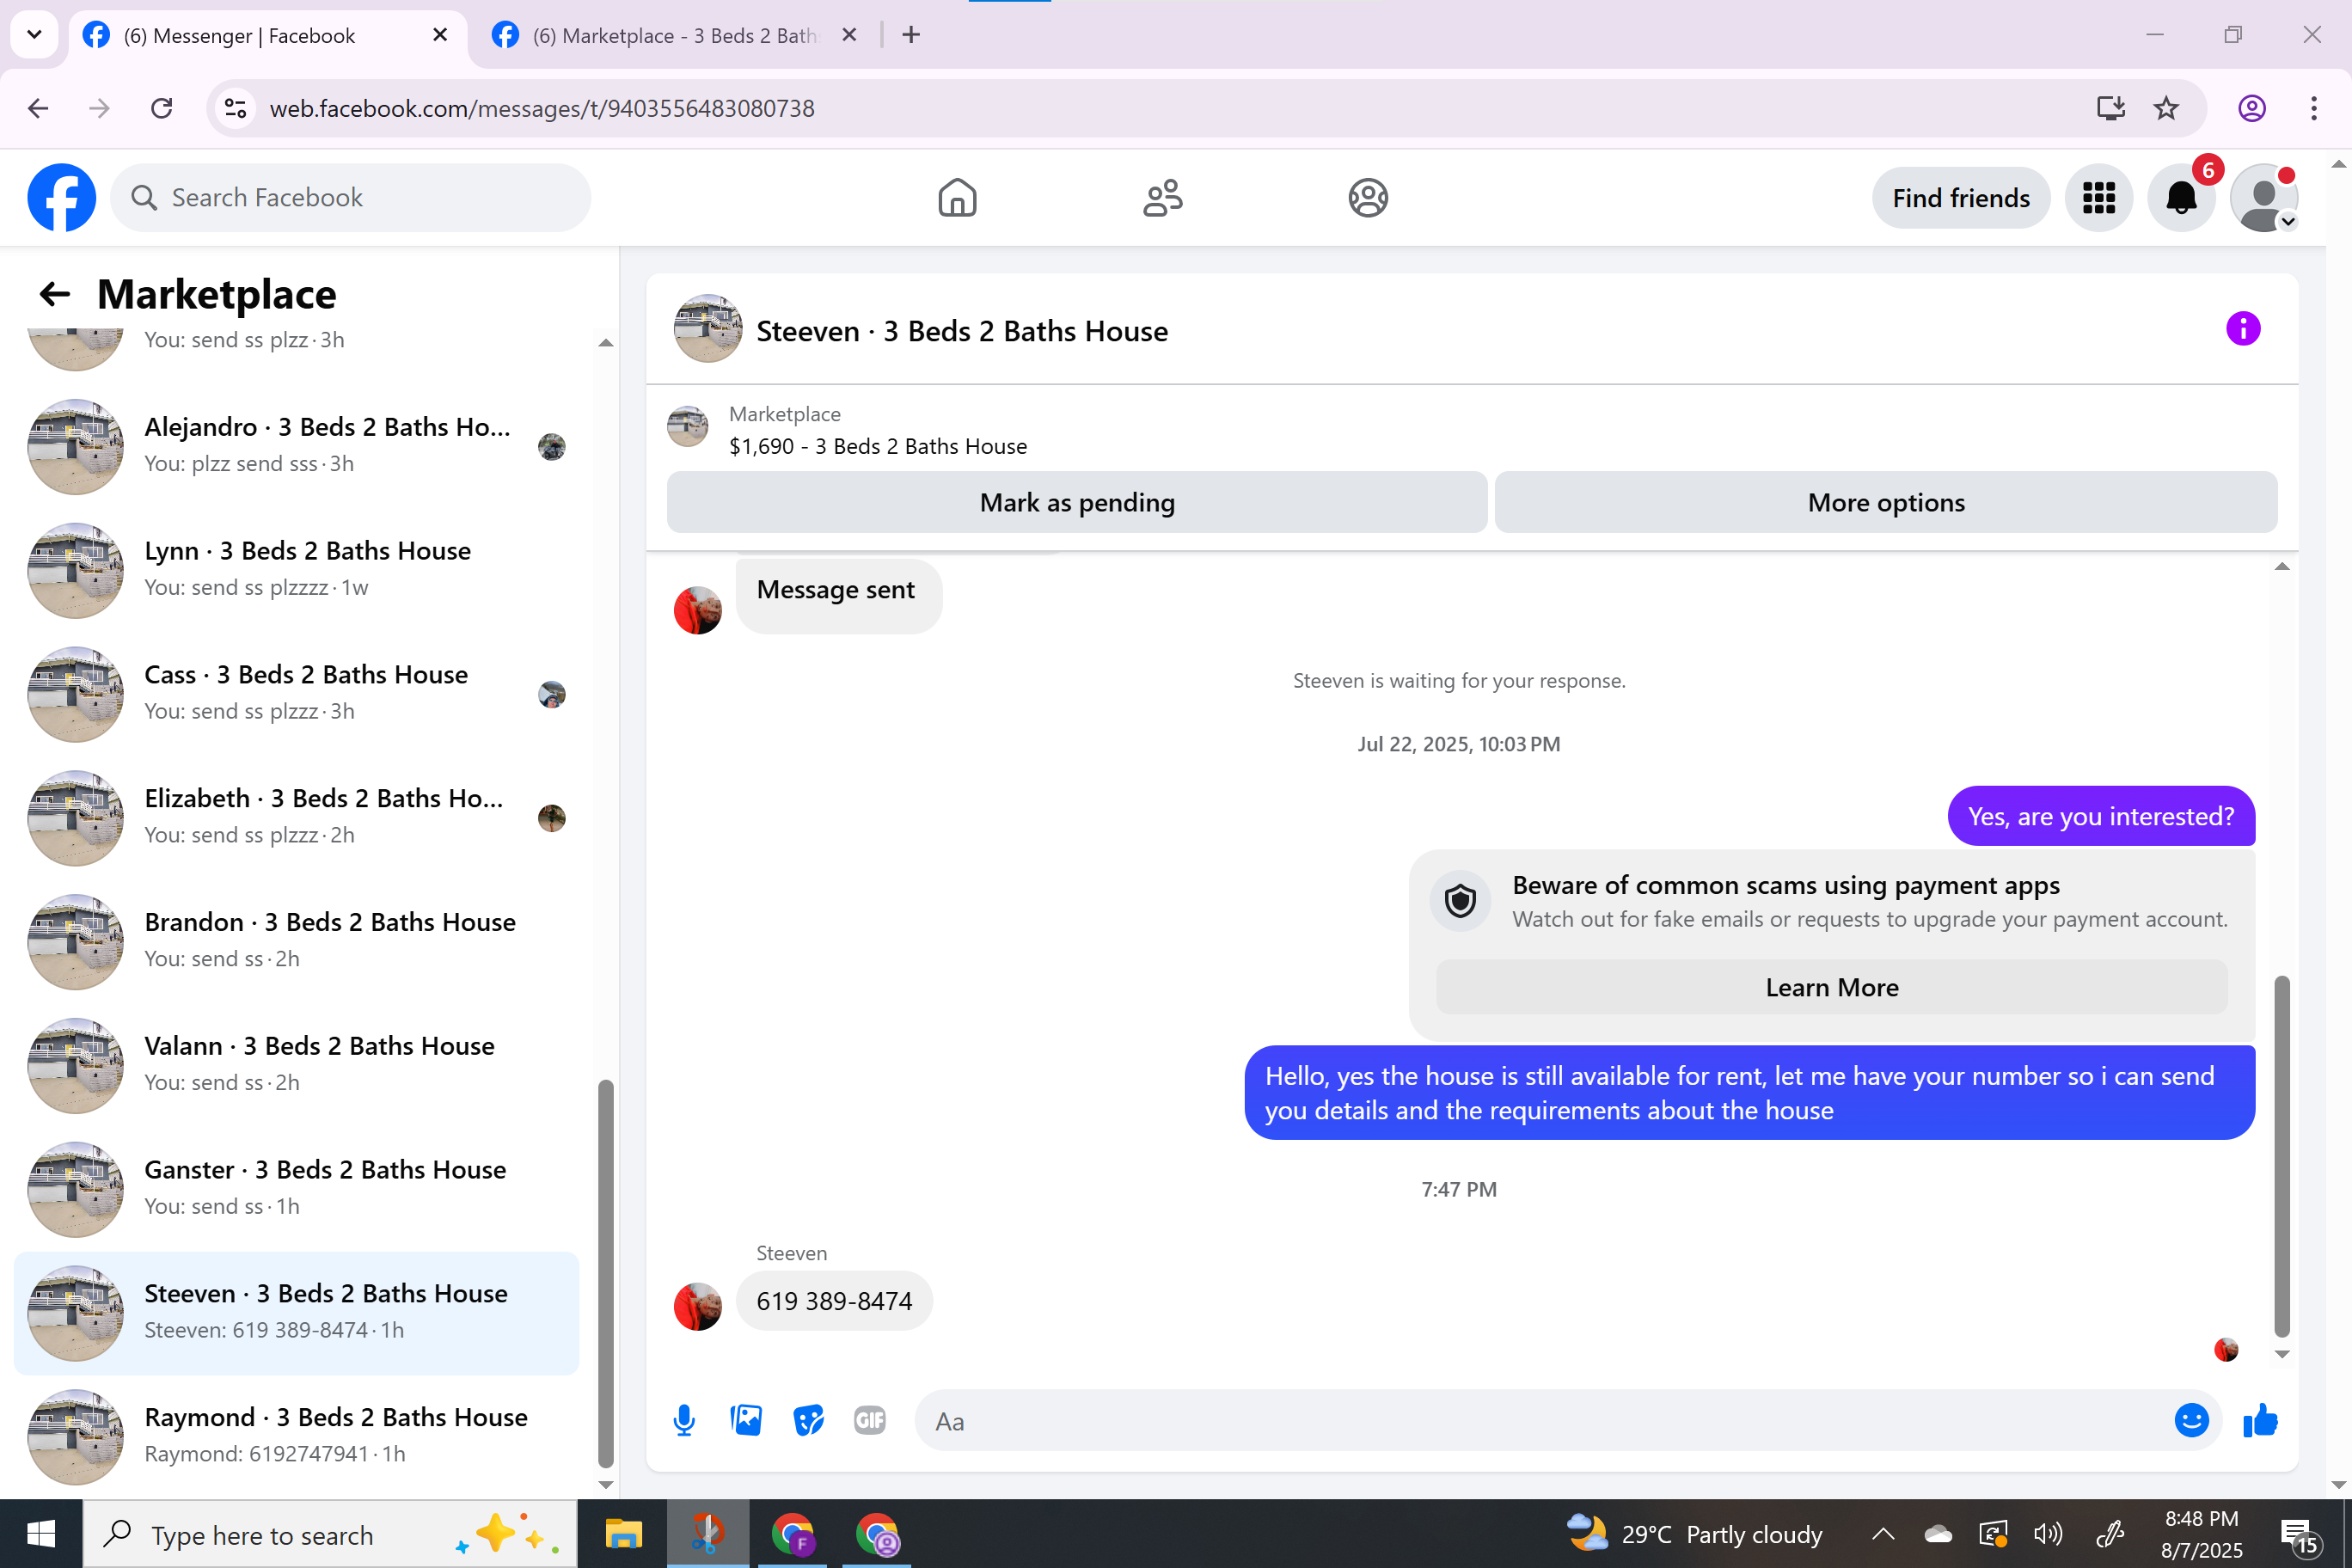Click the phone number message 619 389-8474

pos(834,1301)
